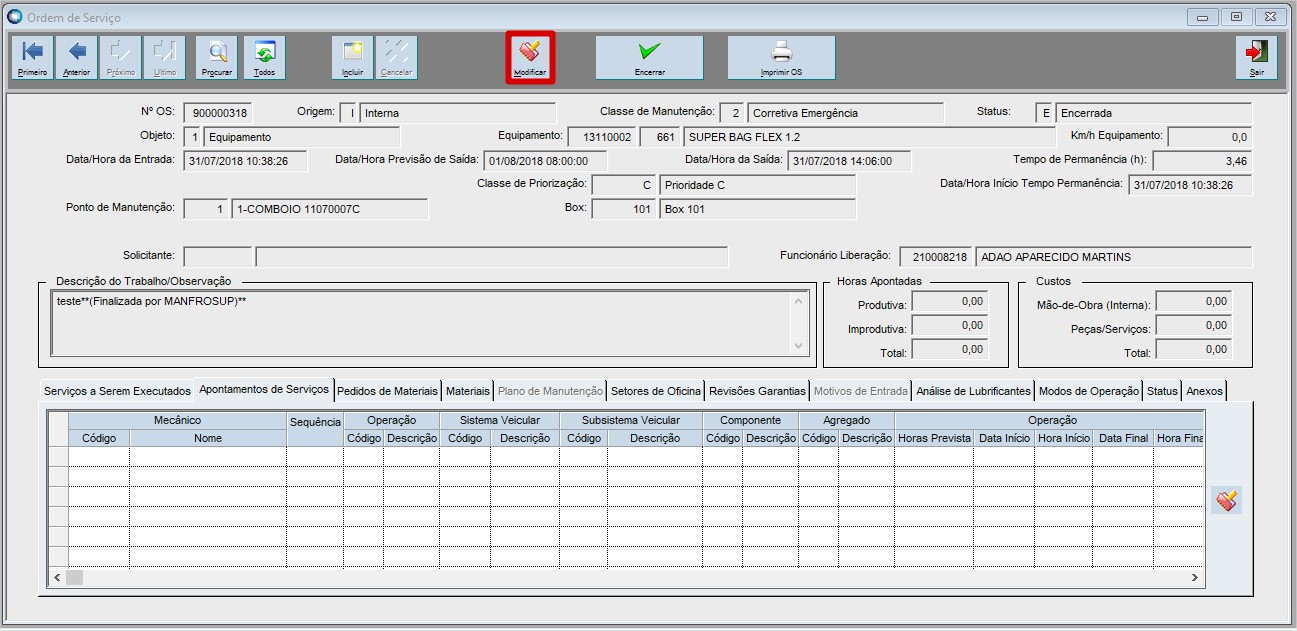1297x631 pixels.
Task: Click the Data/Hora da Saída field
Action: pos(849,161)
